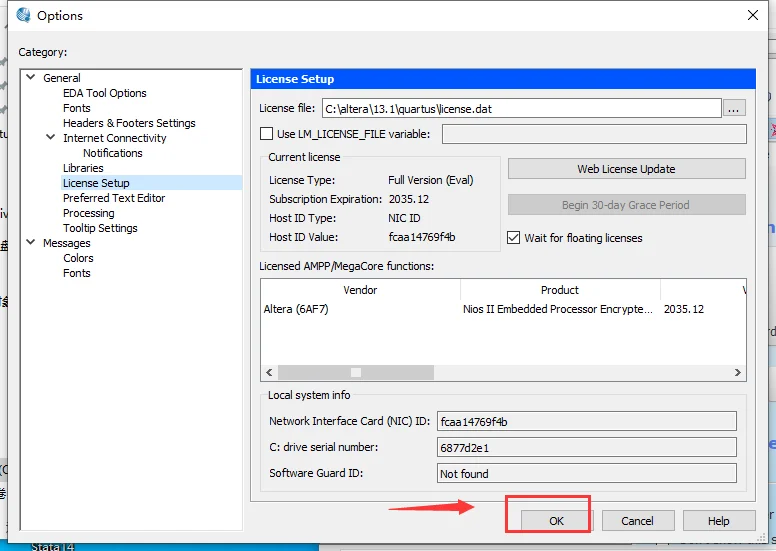The height and width of the screenshot is (551, 776).
Task: Collapse the Messages category
Action: click(x=31, y=242)
